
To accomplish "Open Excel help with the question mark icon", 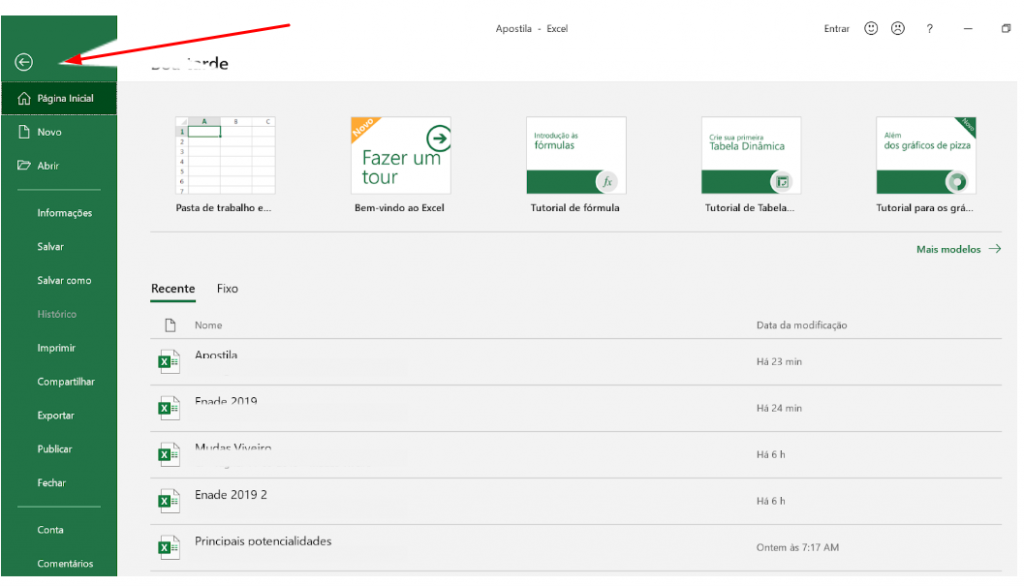I will (929, 28).
